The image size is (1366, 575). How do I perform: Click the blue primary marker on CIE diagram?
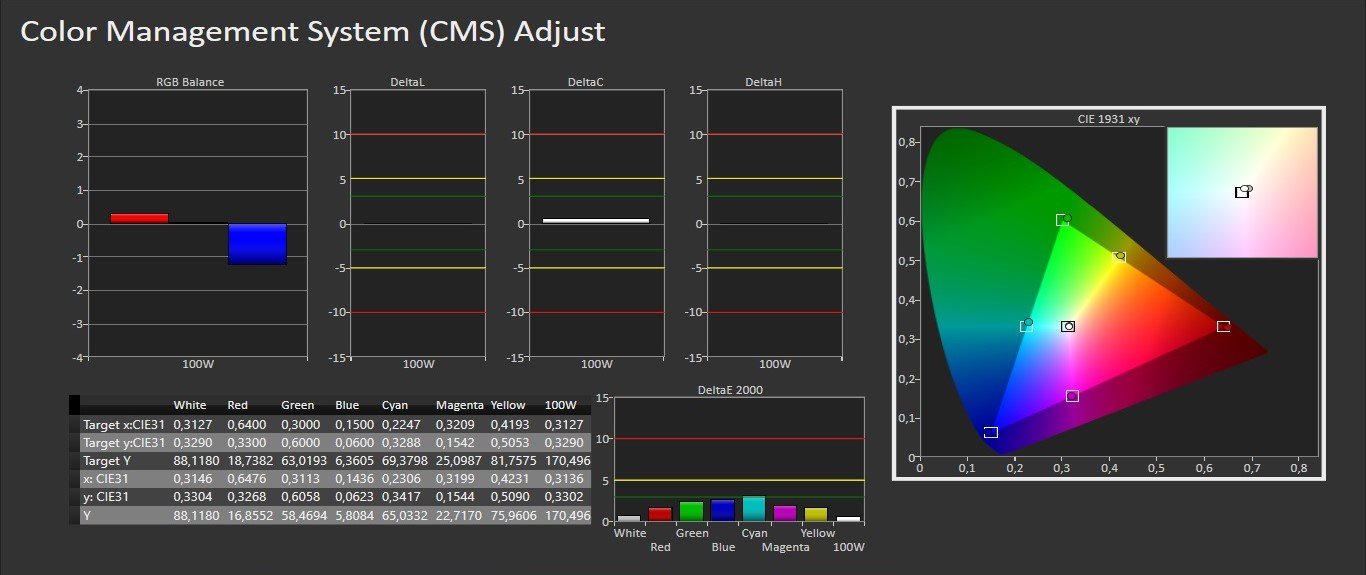tap(990, 432)
